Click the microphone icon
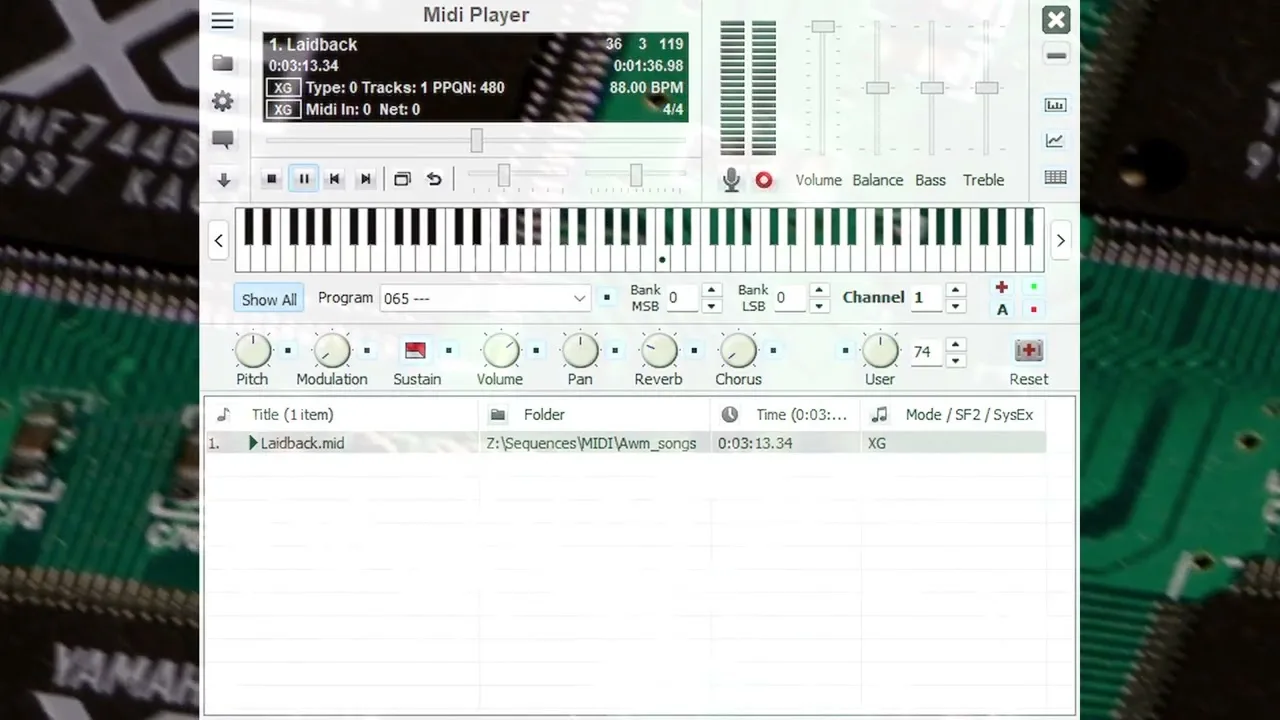Image resolution: width=1280 pixels, height=720 pixels. click(x=731, y=180)
